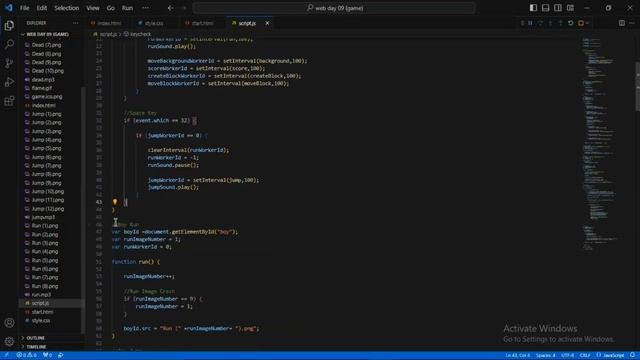Click the Spaces: 4 indentation setting

click(x=546, y=355)
